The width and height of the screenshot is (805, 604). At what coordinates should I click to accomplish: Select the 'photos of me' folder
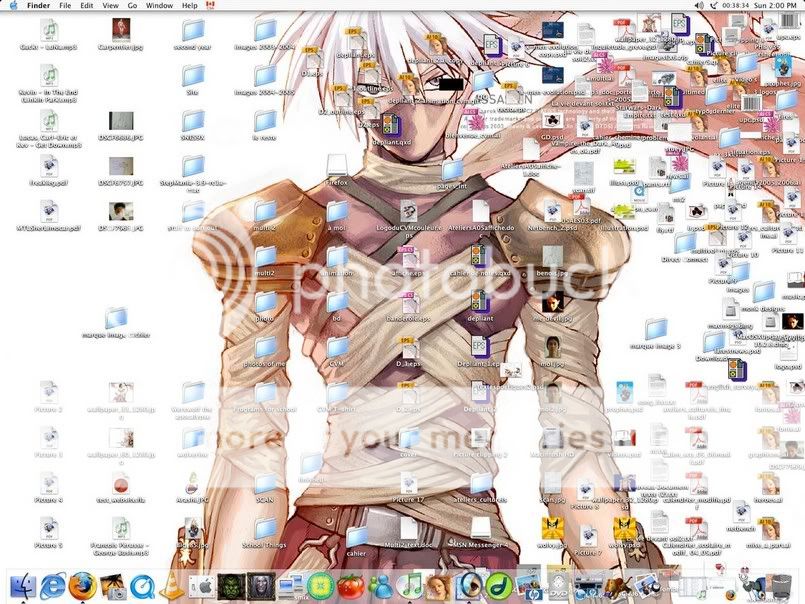(x=265, y=347)
